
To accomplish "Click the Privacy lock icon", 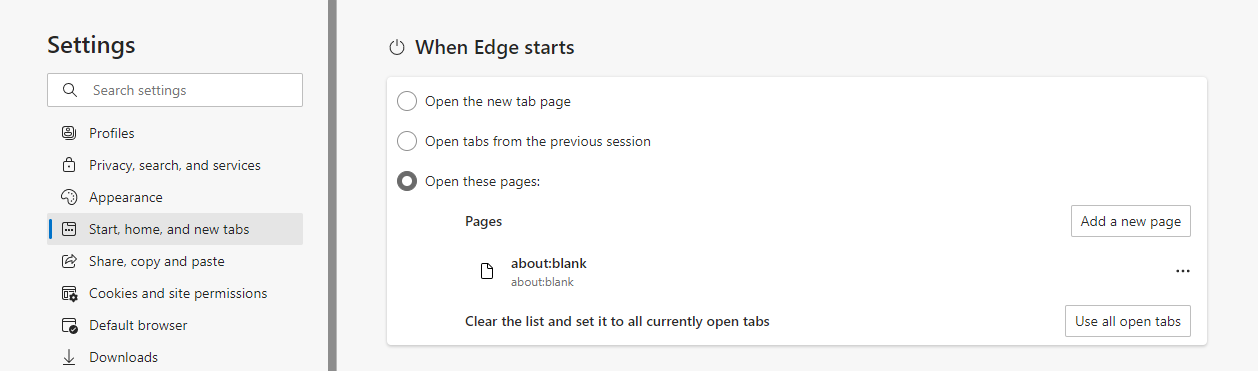I will pos(69,165).
